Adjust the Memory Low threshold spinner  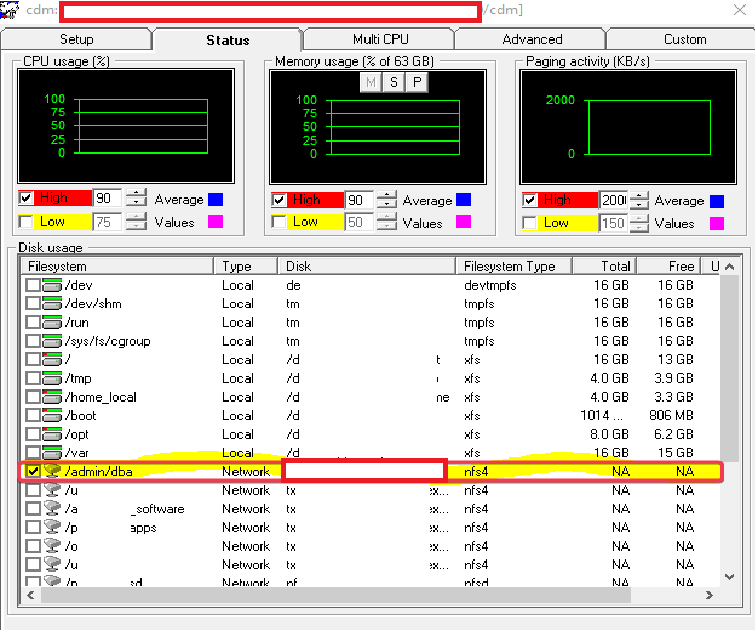pyautogui.click(x=386, y=222)
